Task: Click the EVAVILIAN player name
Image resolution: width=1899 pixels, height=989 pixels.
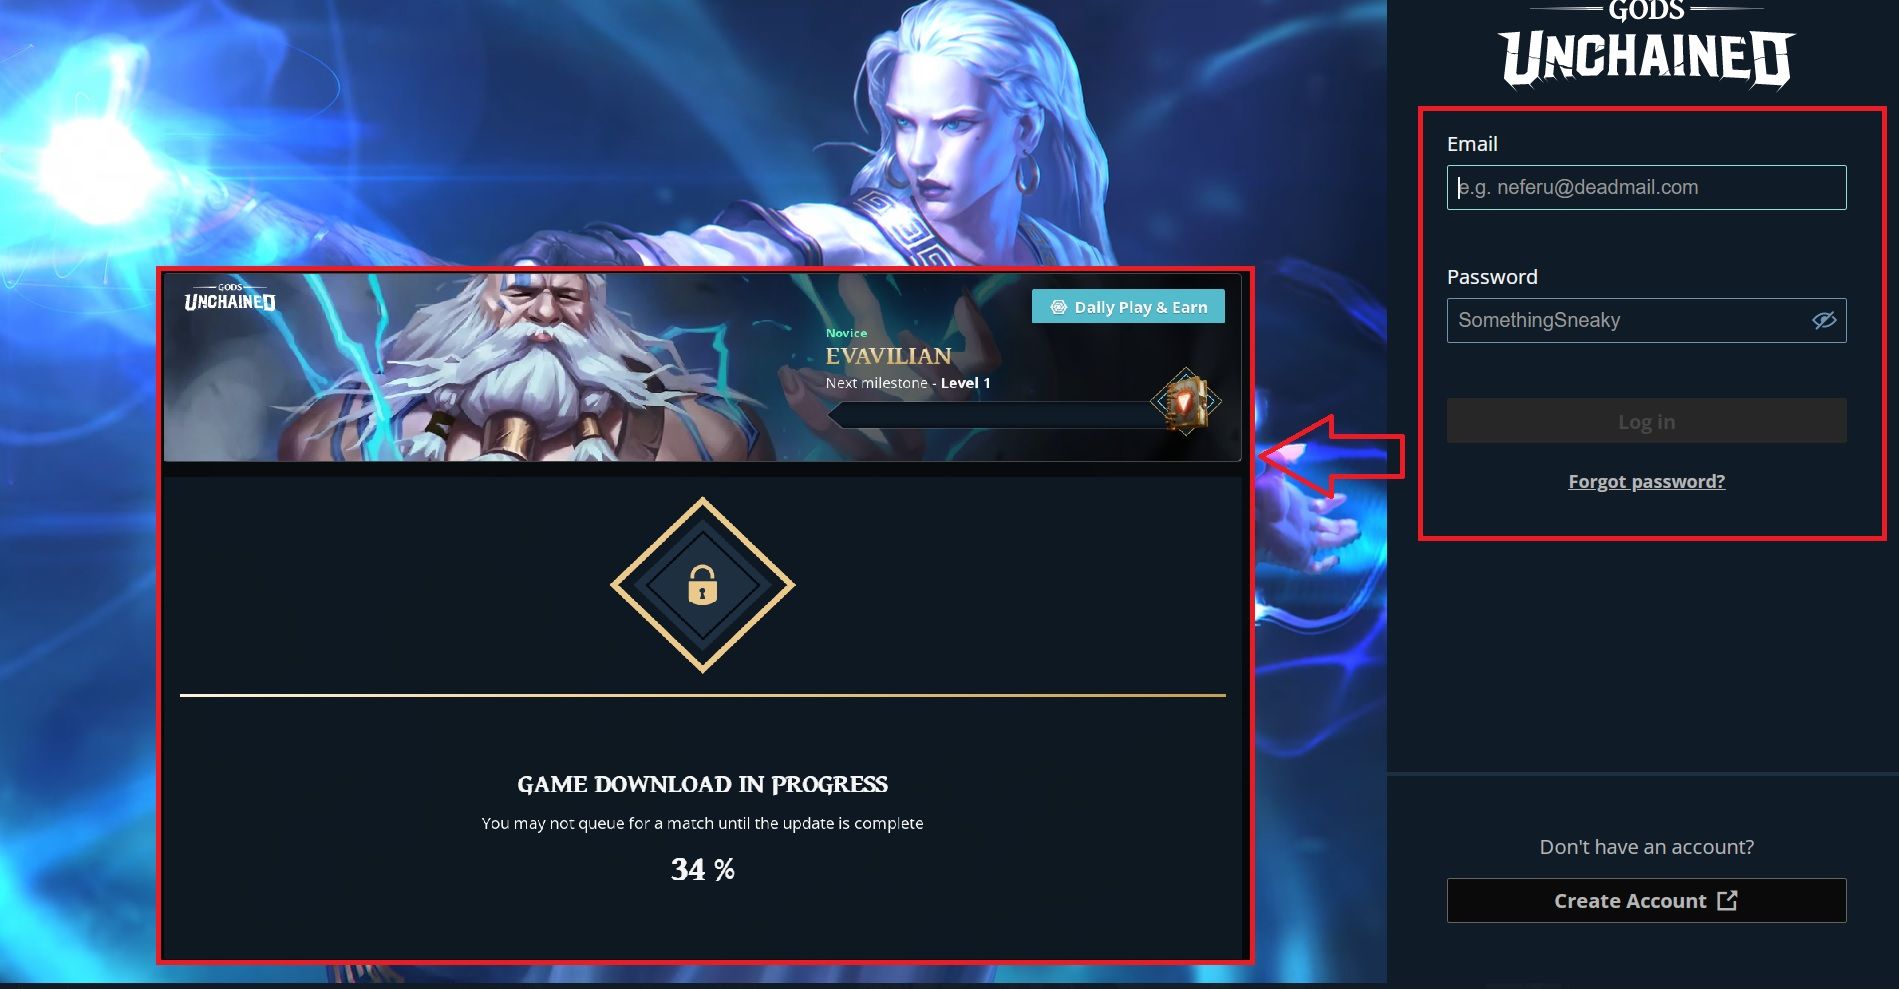Action: click(888, 356)
